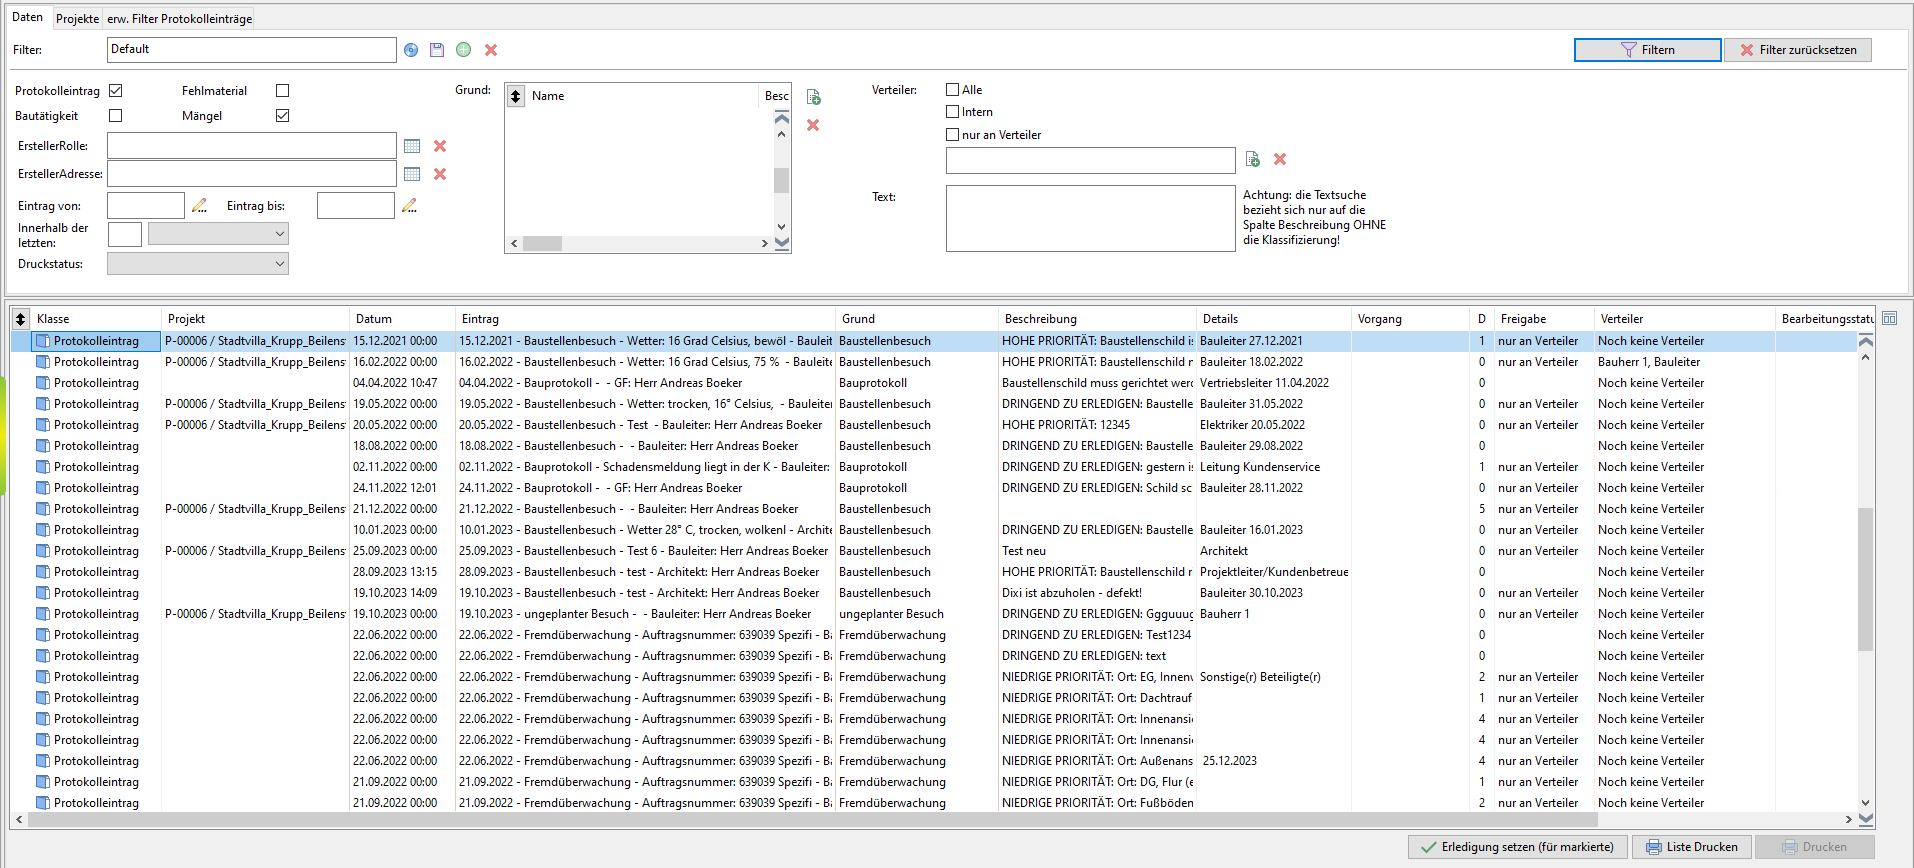Select the row dated 02.11.2022 with Schadensmeldung
This screenshot has height=868, width=1914.
pos(933,467)
